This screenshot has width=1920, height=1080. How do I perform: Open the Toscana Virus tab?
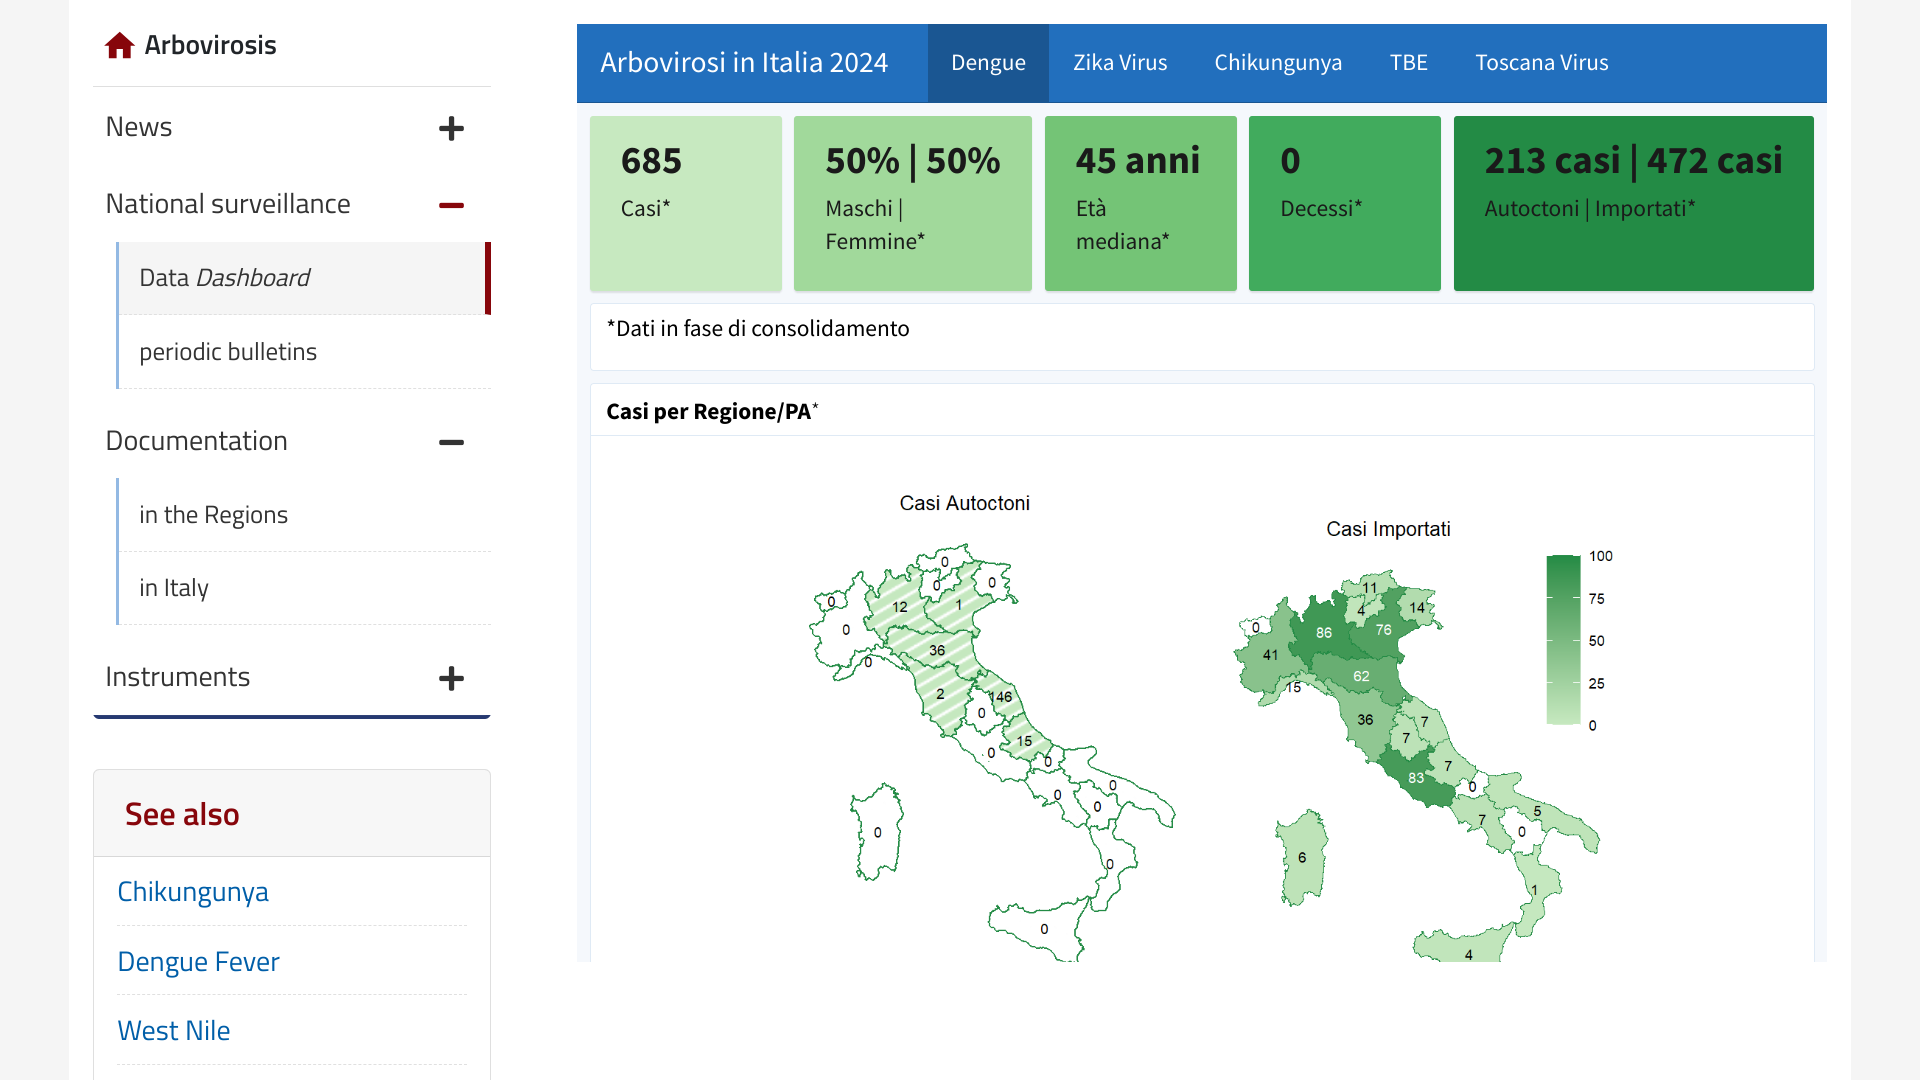click(1541, 63)
